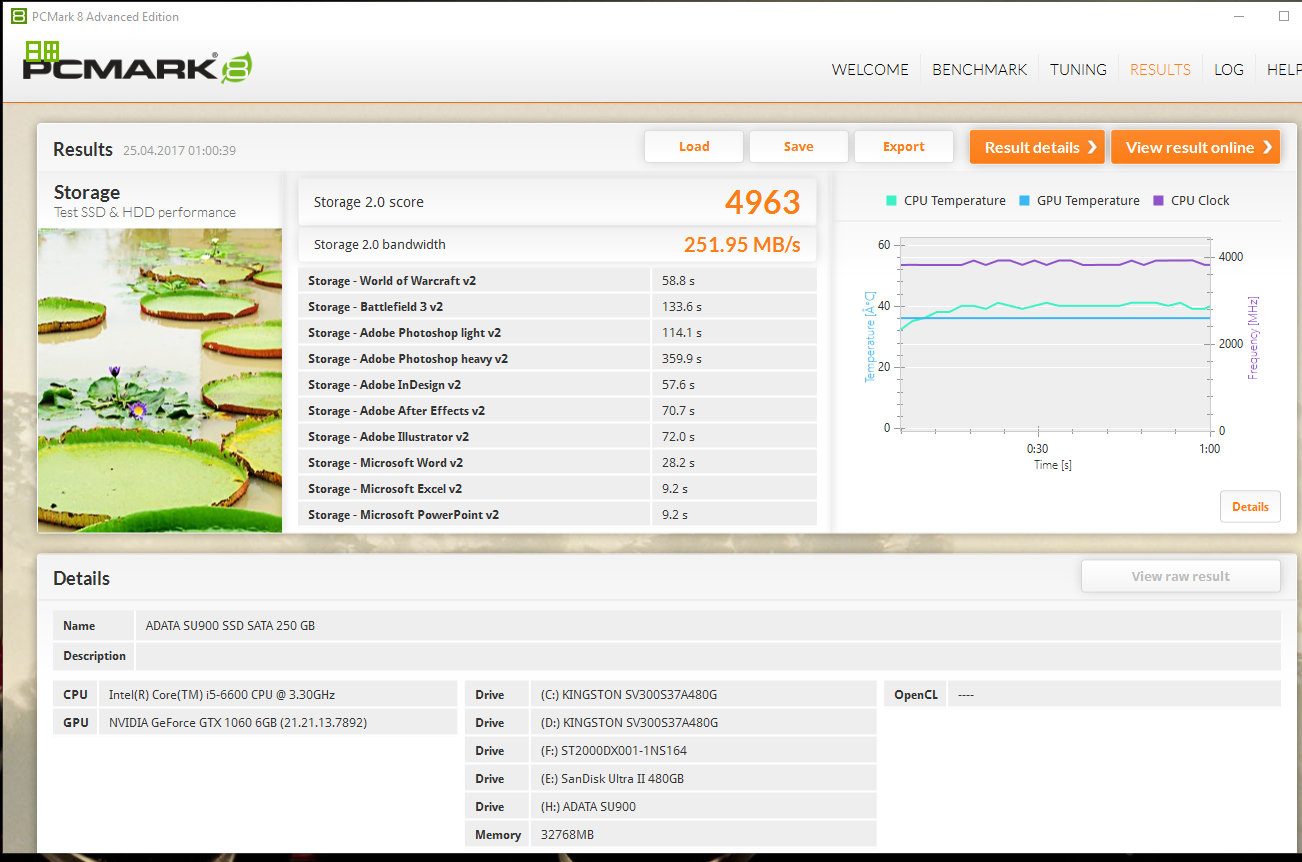Select the Storage 2.0 score 4963
The width and height of the screenshot is (1302, 862).
click(762, 202)
